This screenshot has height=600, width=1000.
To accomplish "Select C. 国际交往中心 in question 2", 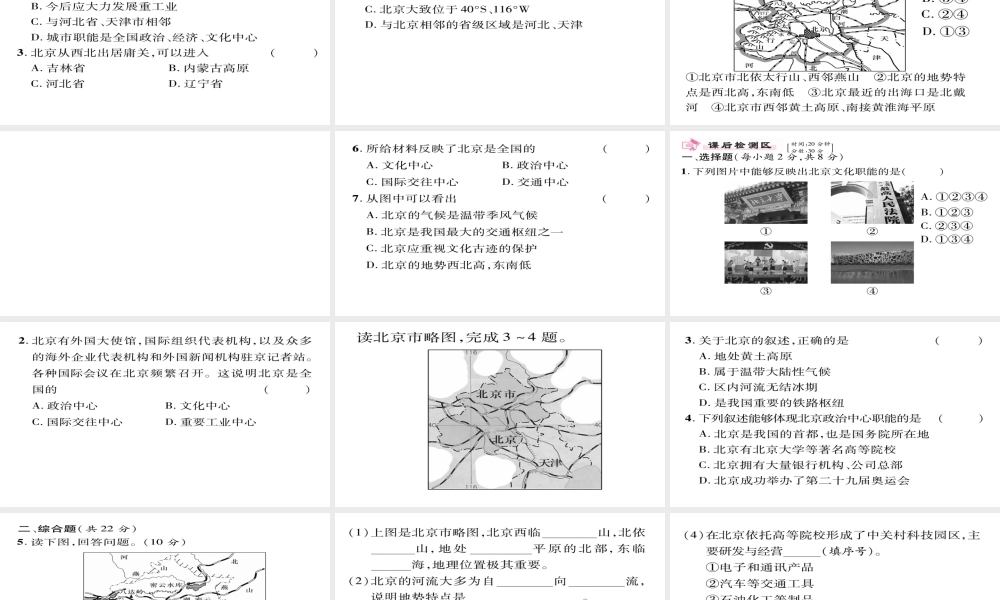I will click(77, 422).
